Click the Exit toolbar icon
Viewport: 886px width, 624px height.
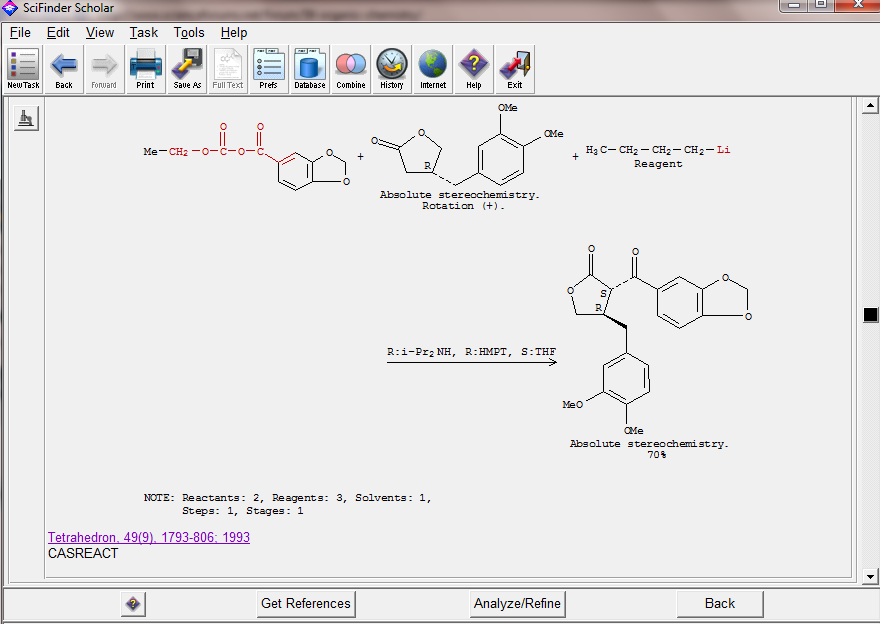point(514,69)
